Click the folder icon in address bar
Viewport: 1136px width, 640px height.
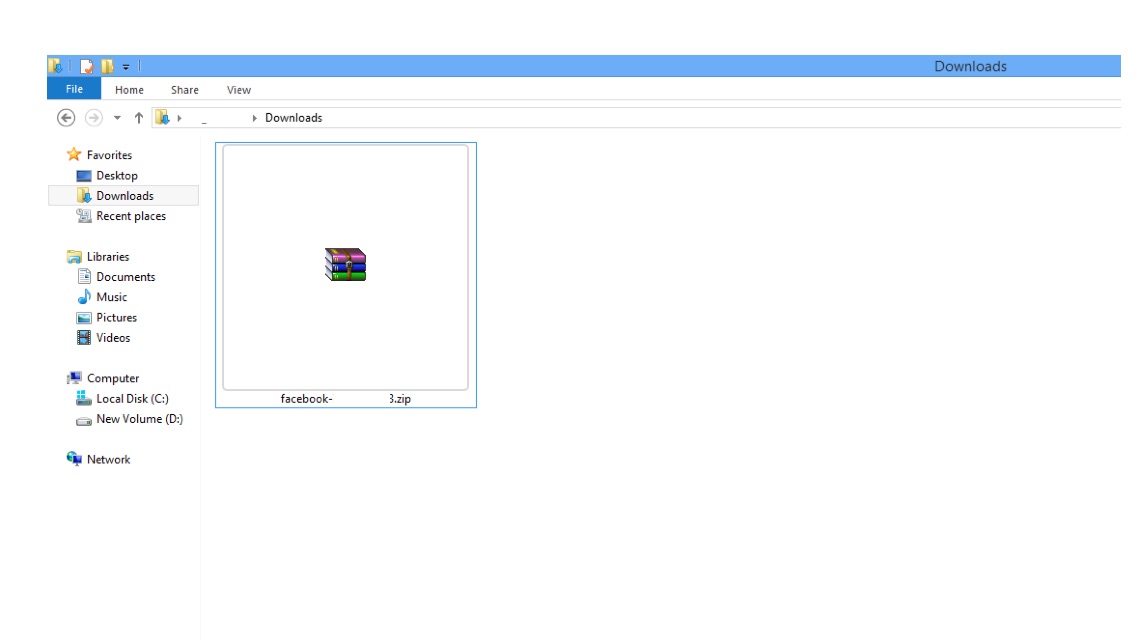click(162, 117)
